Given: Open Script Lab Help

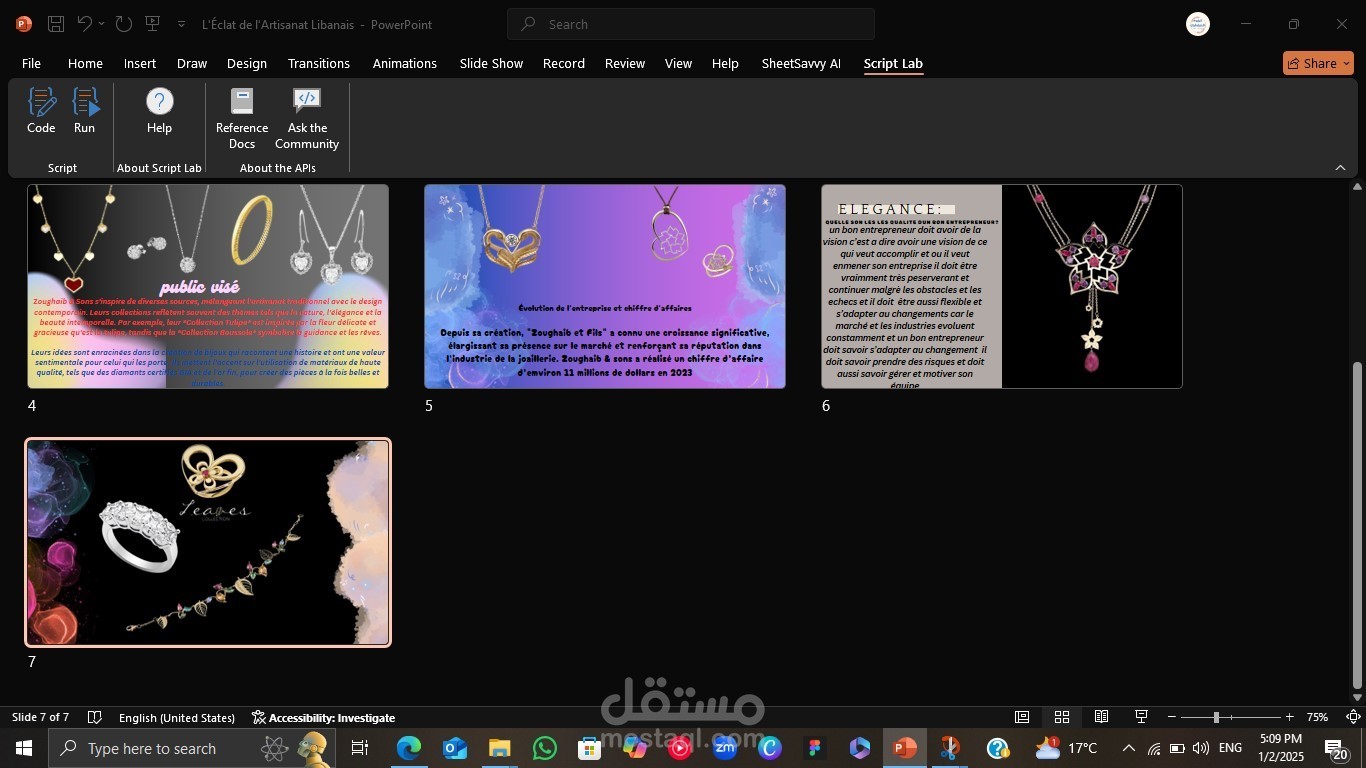Looking at the screenshot, I should [159, 111].
